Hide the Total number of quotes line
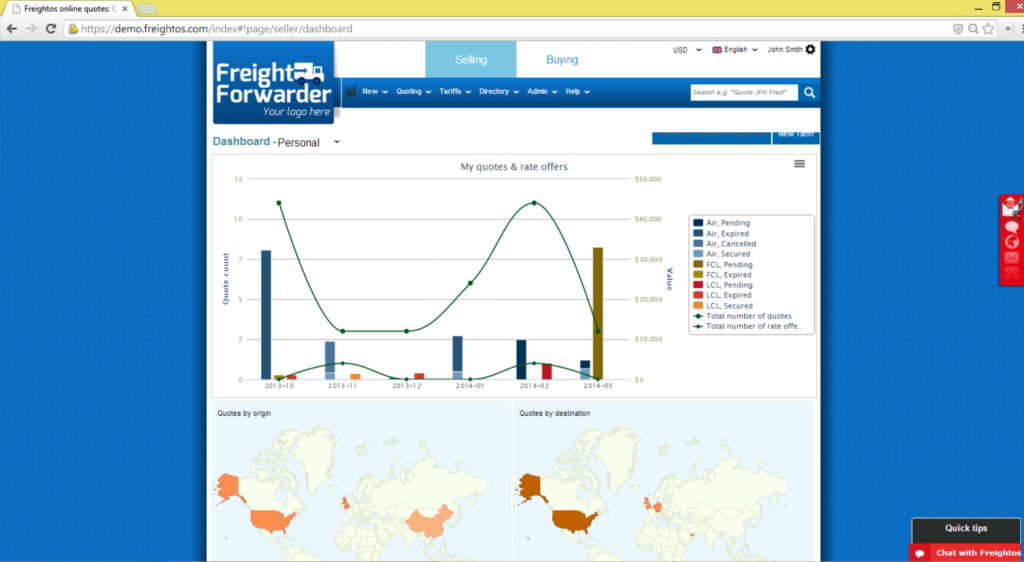1024x562 pixels. tap(748, 316)
